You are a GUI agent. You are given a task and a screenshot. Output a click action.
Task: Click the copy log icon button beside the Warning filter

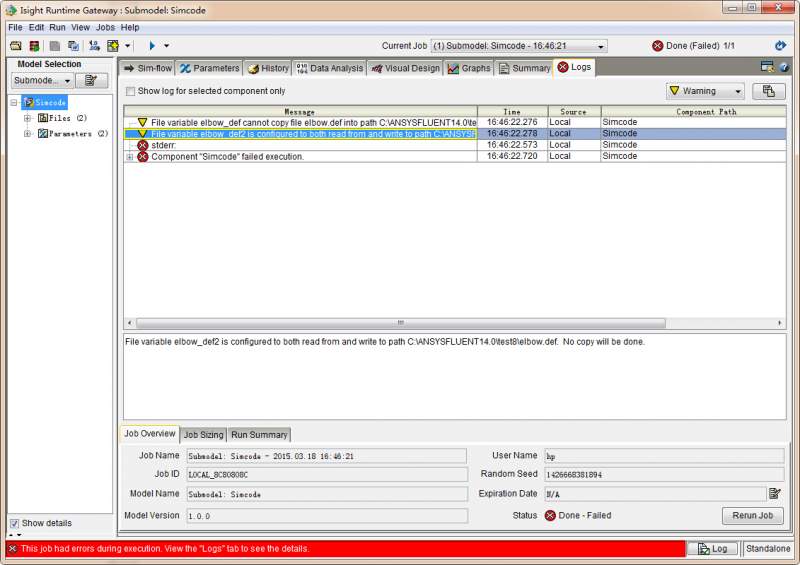pos(769,91)
